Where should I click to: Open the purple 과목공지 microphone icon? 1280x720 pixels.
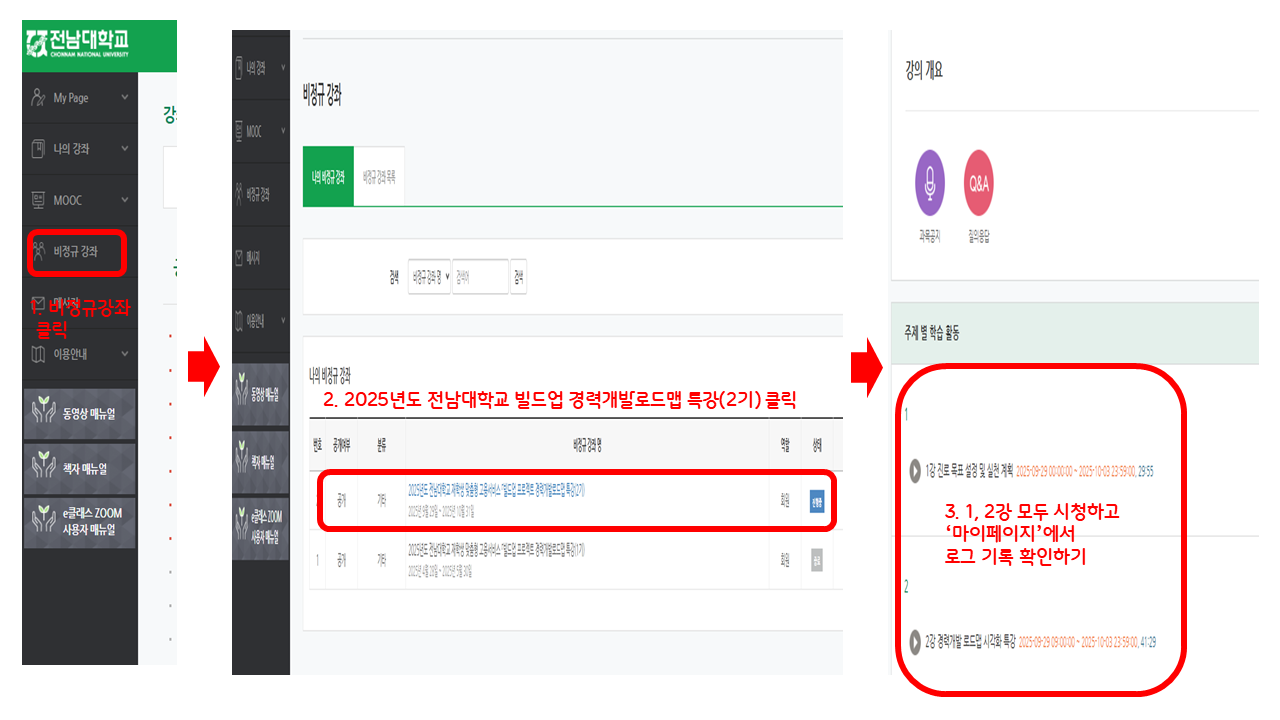coord(930,183)
